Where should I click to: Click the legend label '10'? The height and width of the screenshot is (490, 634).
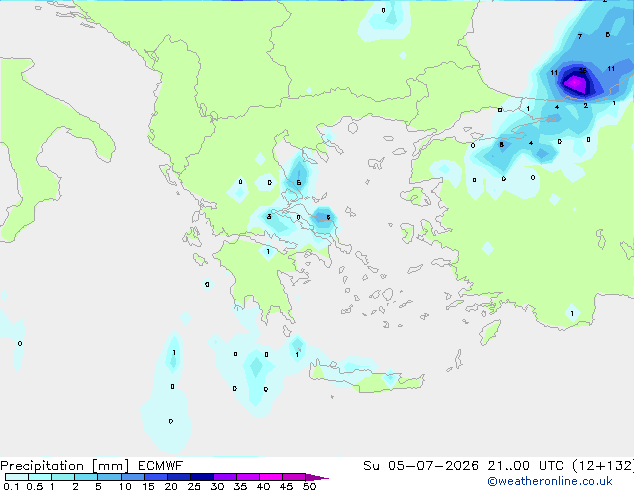pyautogui.click(x=125, y=486)
